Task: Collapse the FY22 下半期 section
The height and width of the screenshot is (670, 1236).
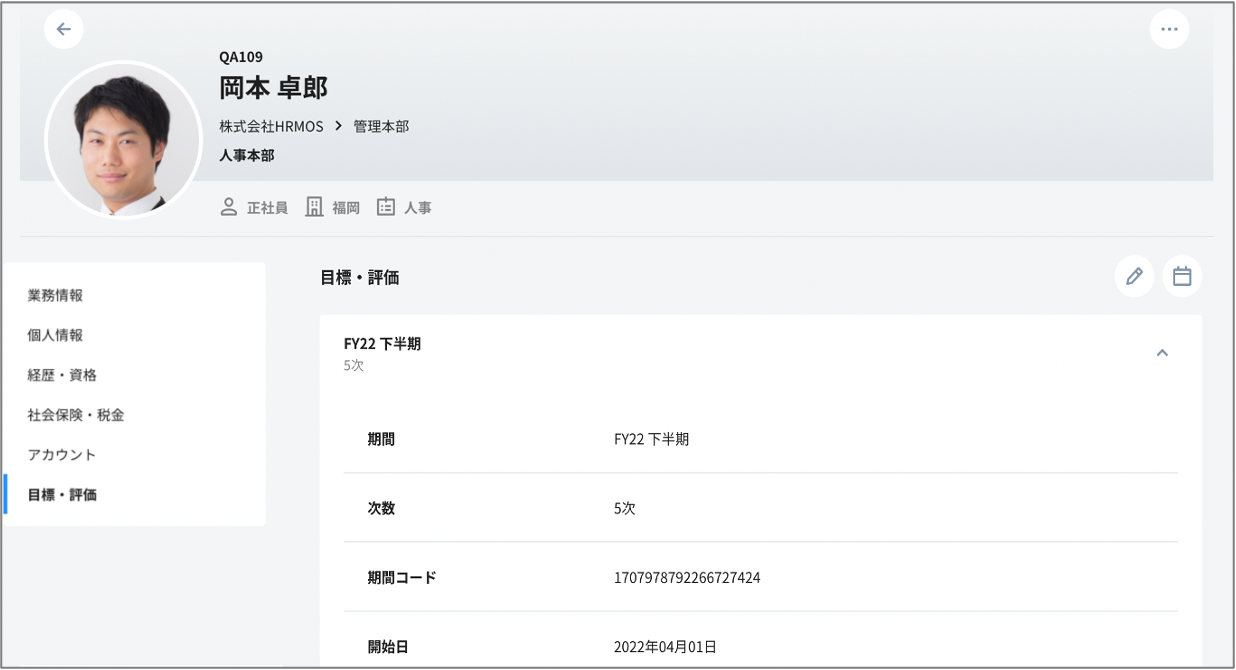Action: click(1162, 353)
